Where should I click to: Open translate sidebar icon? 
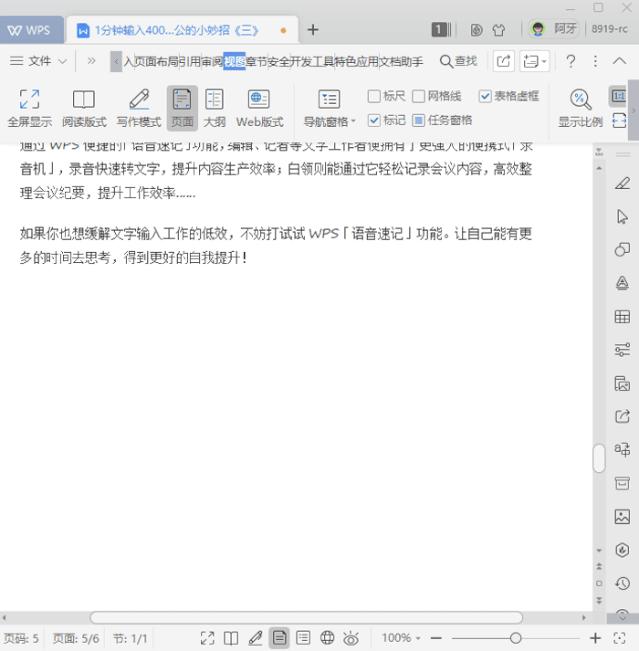[x=622, y=449]
